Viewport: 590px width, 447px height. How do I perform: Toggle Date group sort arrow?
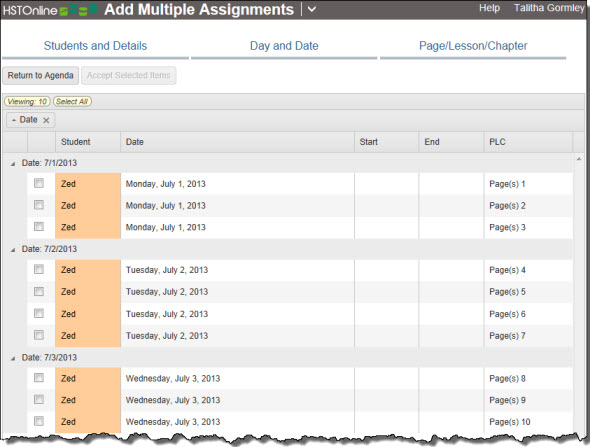point(14,120)
